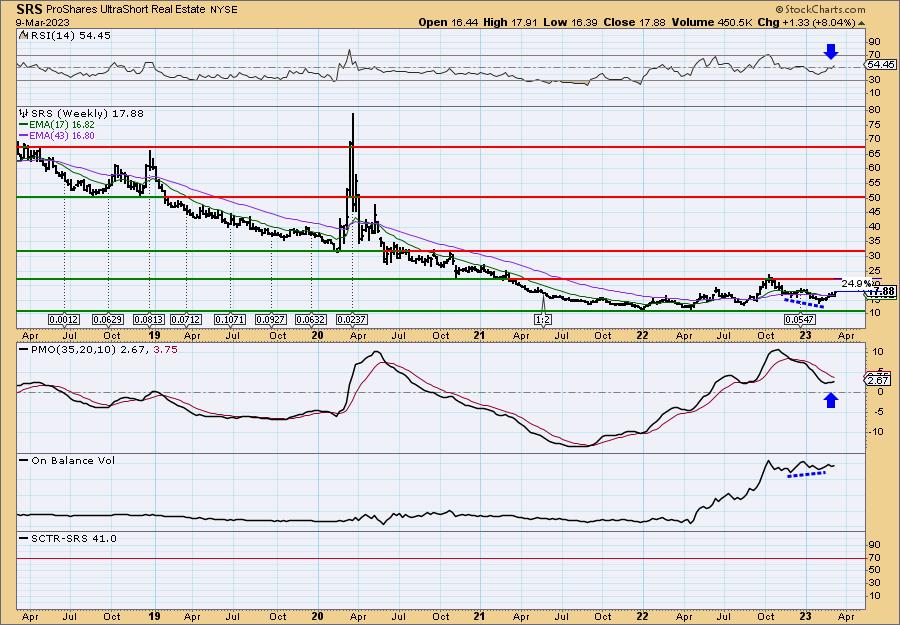The height and width of the screenshot is (625, 900).
Task: Click the dividend marker 0.0237
Action: (x=352, y=320)
